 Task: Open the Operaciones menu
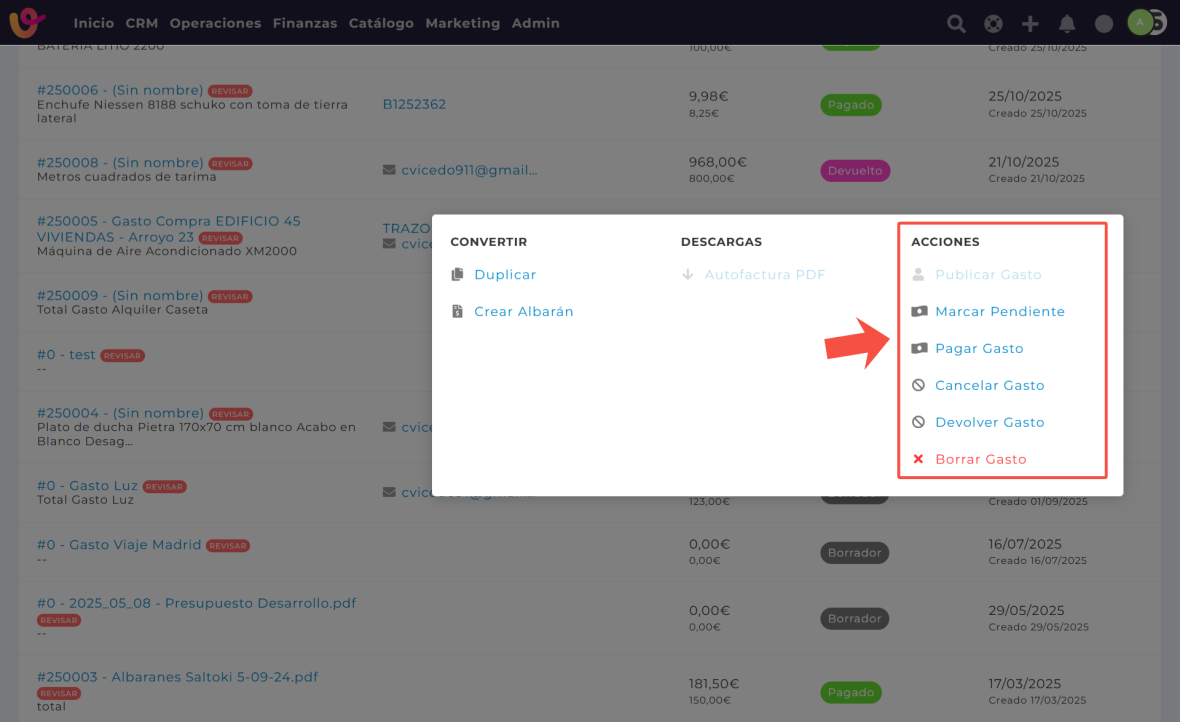(x=215, y=23)
